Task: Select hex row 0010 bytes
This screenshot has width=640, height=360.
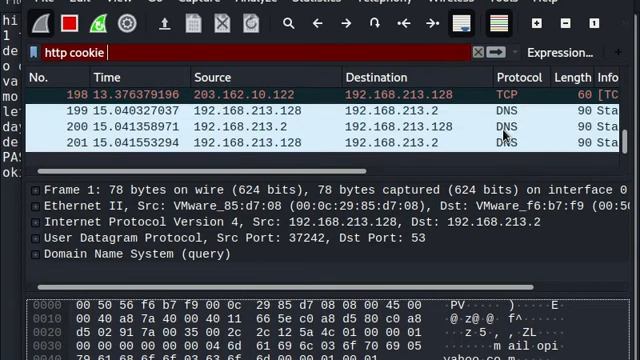Action: pos(249,319)
